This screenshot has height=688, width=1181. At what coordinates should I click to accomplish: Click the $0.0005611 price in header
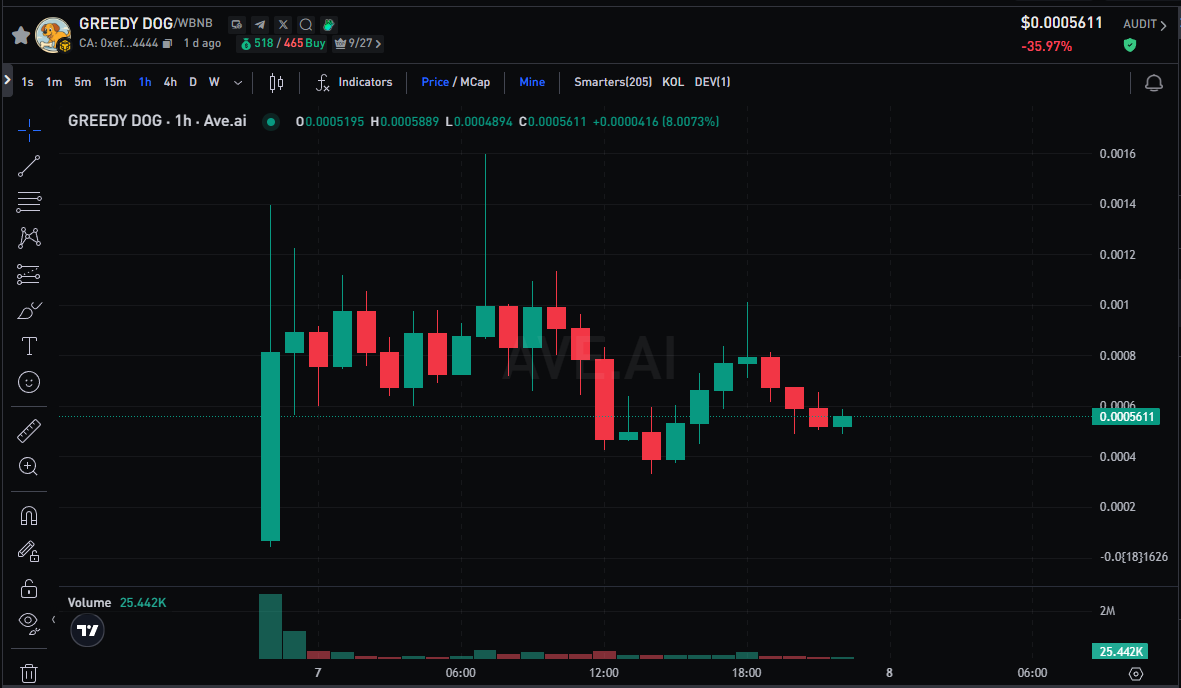coord(1061,23)
